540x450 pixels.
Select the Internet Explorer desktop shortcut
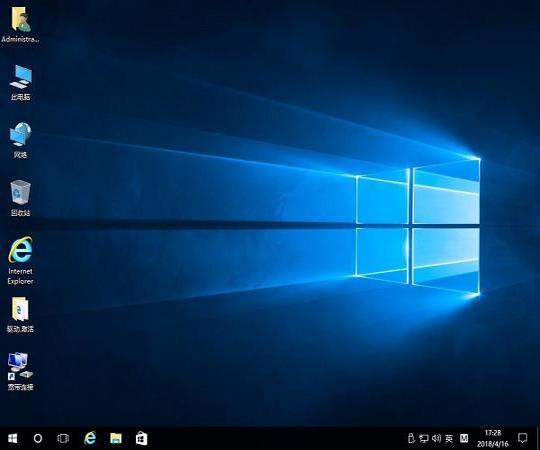(x=21, y=260)
